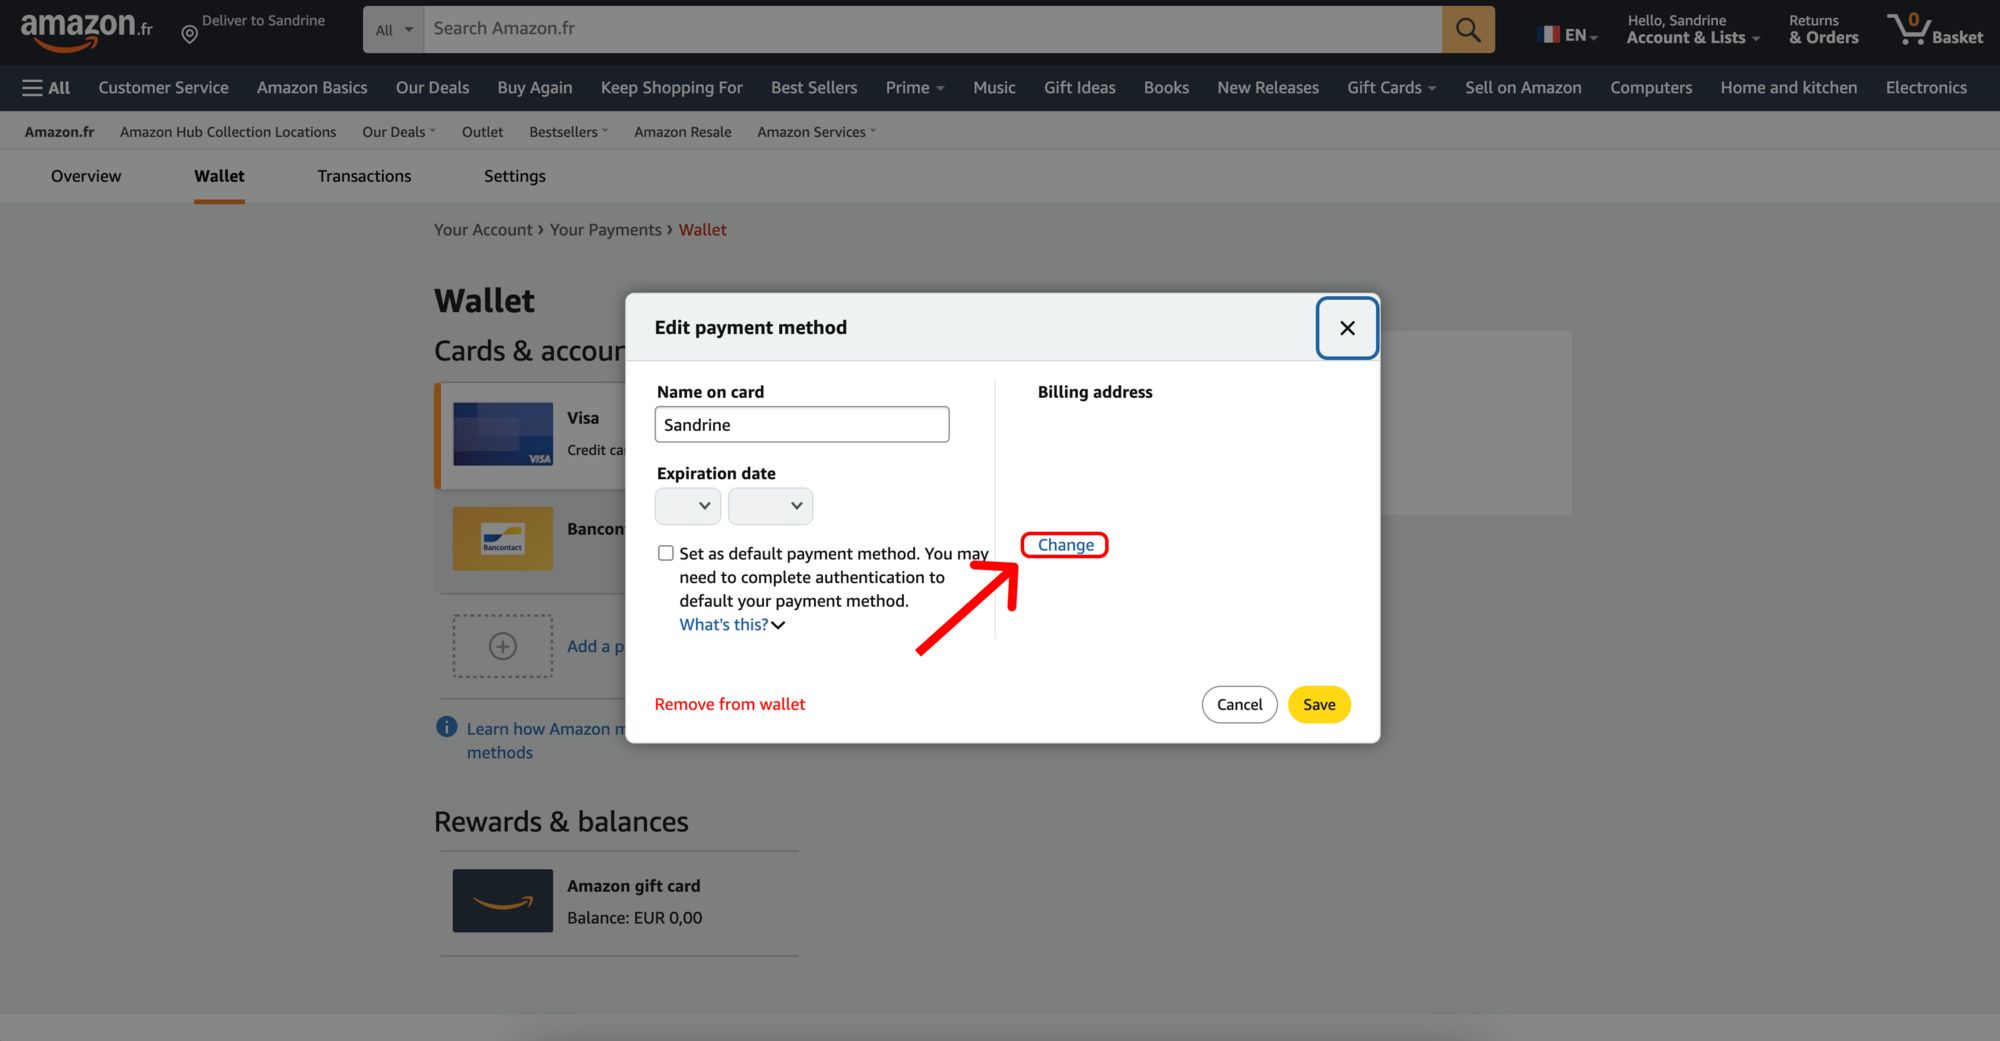Expand the Prime menu

tap(914, 88)
